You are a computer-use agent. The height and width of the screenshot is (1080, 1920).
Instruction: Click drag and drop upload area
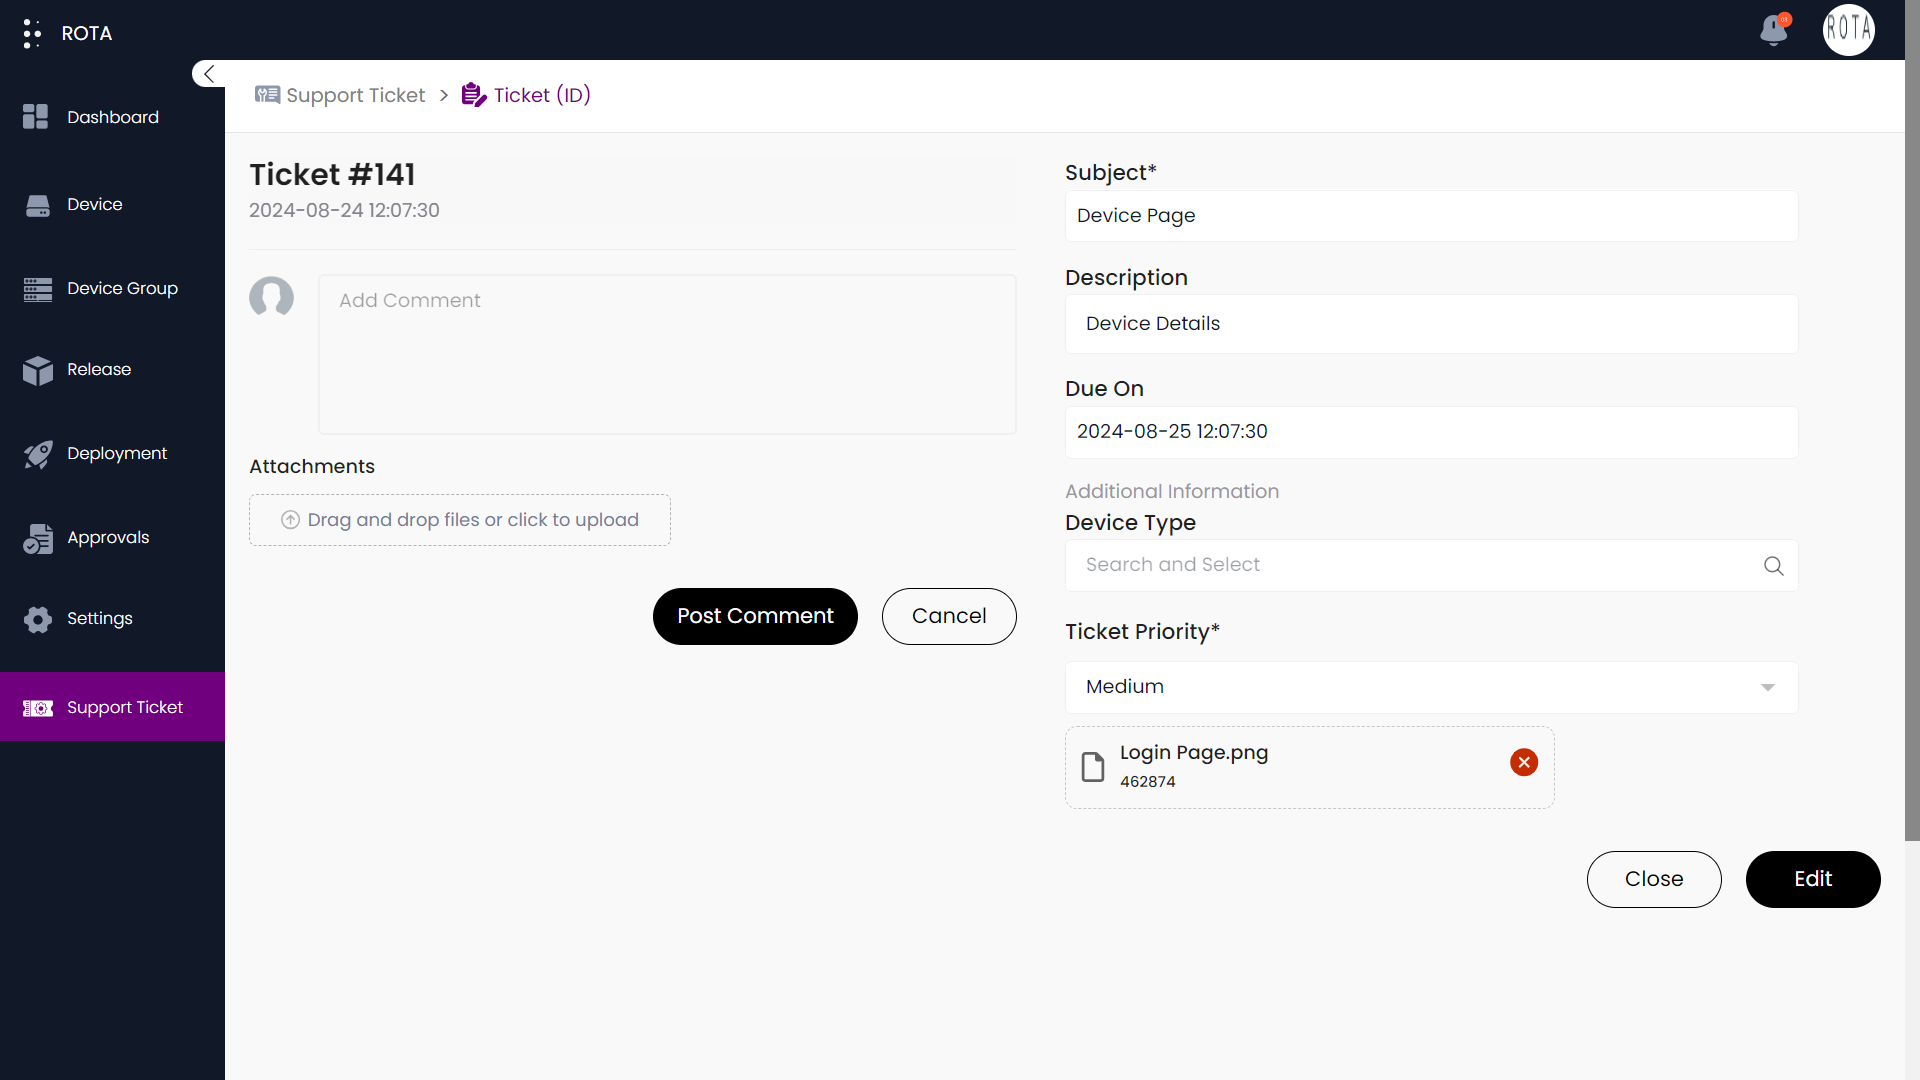[x=460, y=520]
